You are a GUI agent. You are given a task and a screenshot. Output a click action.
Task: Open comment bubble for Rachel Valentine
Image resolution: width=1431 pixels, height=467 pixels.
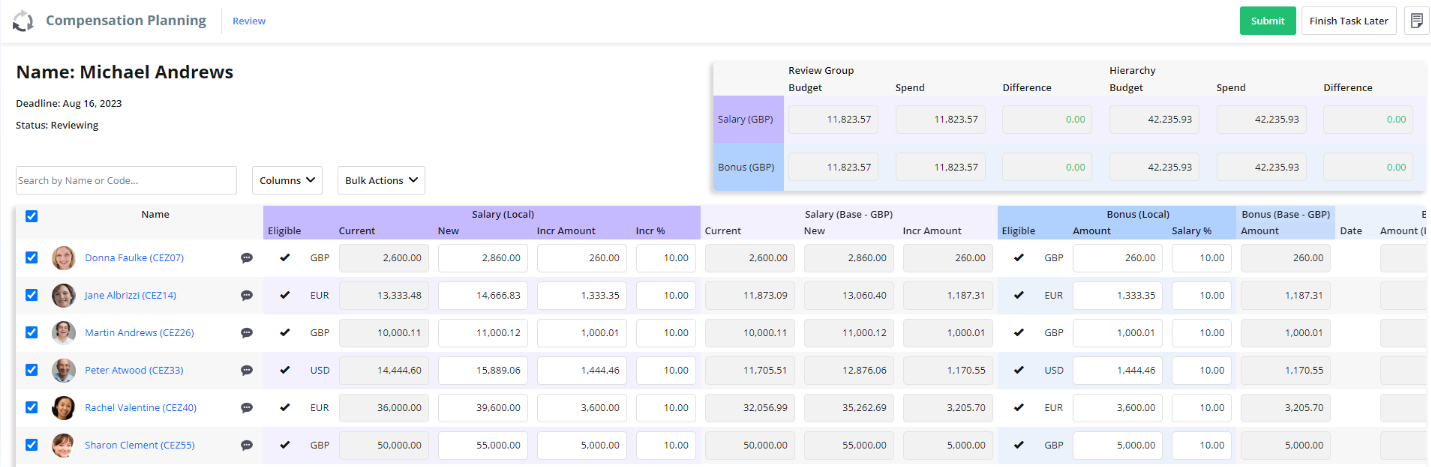(247, 408)
